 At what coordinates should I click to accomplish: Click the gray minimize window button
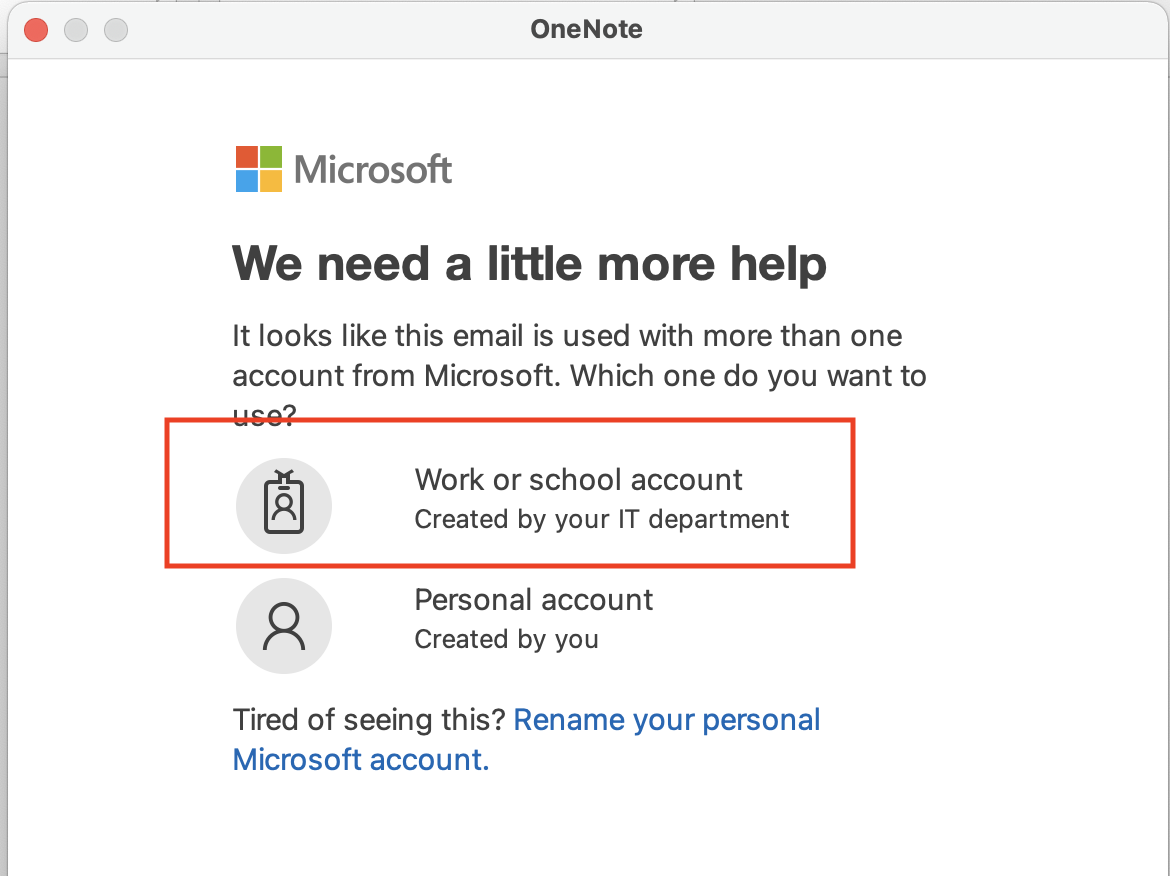click(x=76, y=30)
